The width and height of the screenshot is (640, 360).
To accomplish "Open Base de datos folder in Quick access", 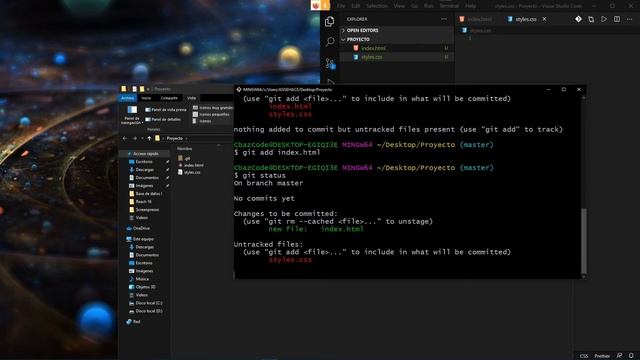I will tap(146, 193).
